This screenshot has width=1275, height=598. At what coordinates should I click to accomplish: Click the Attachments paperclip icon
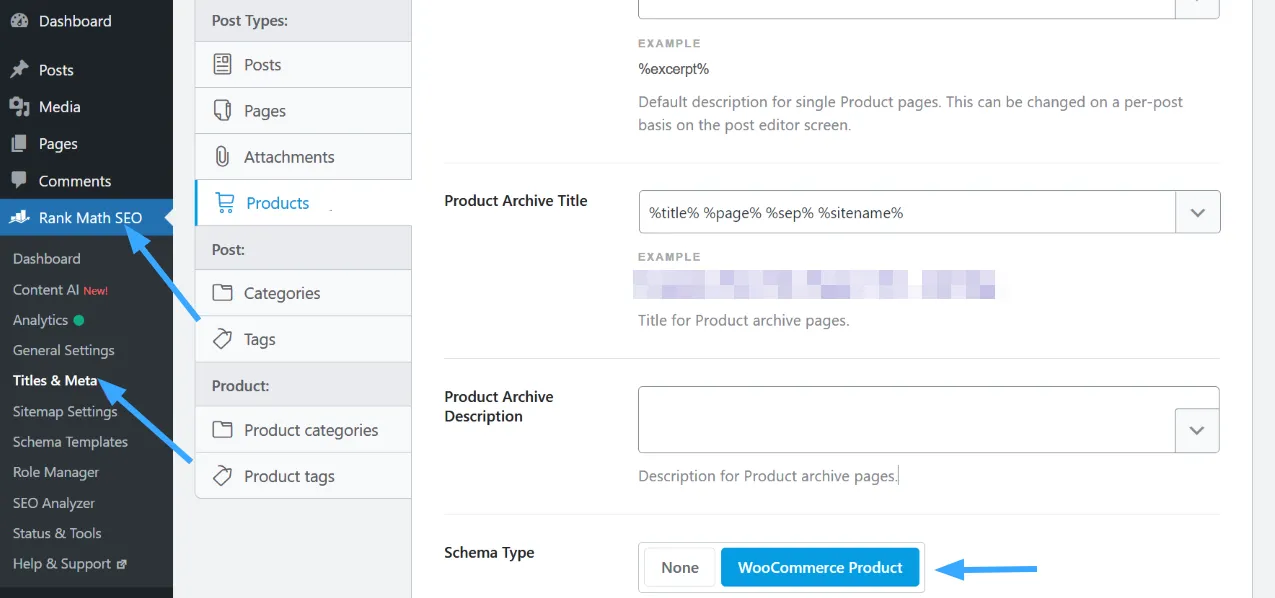point(223,157)
